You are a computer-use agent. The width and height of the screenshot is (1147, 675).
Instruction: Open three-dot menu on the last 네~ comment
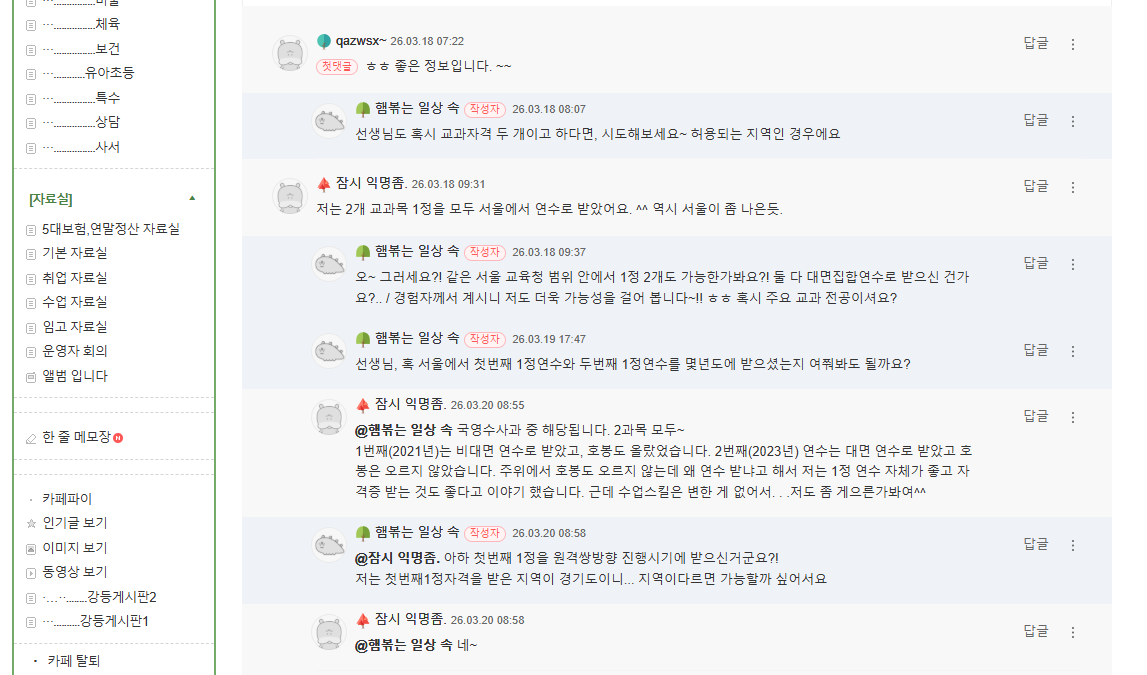[x=1073, y=632]
